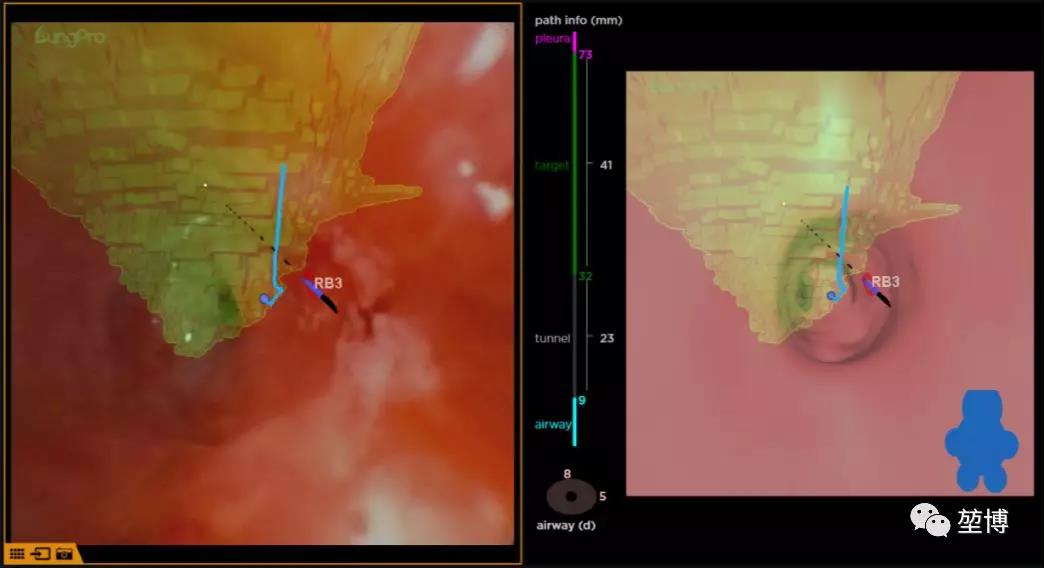Screen dimensions: 1044x568
Task: Open the grid layout icon
Action: [17, 553]
